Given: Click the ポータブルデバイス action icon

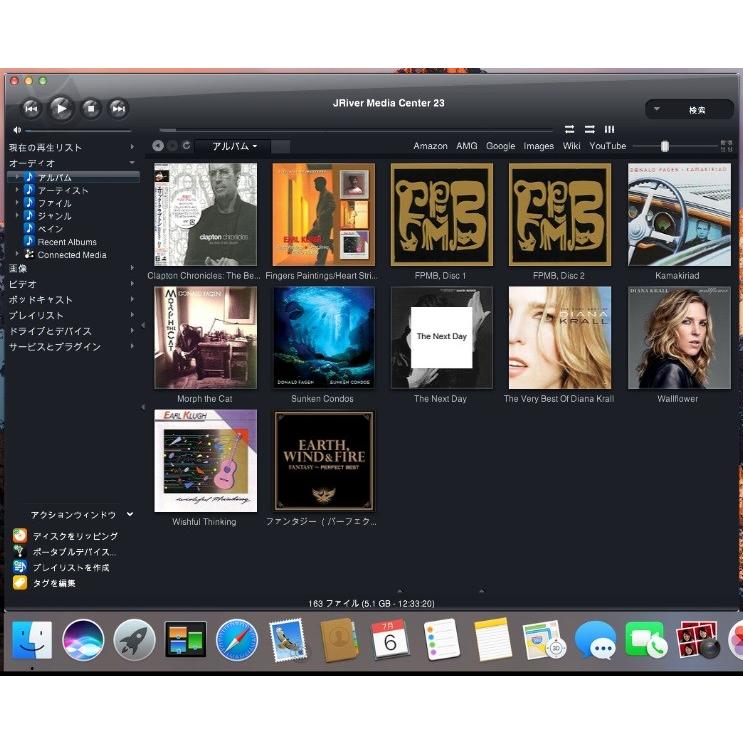Looking at the screenshot, I should 20,552.
